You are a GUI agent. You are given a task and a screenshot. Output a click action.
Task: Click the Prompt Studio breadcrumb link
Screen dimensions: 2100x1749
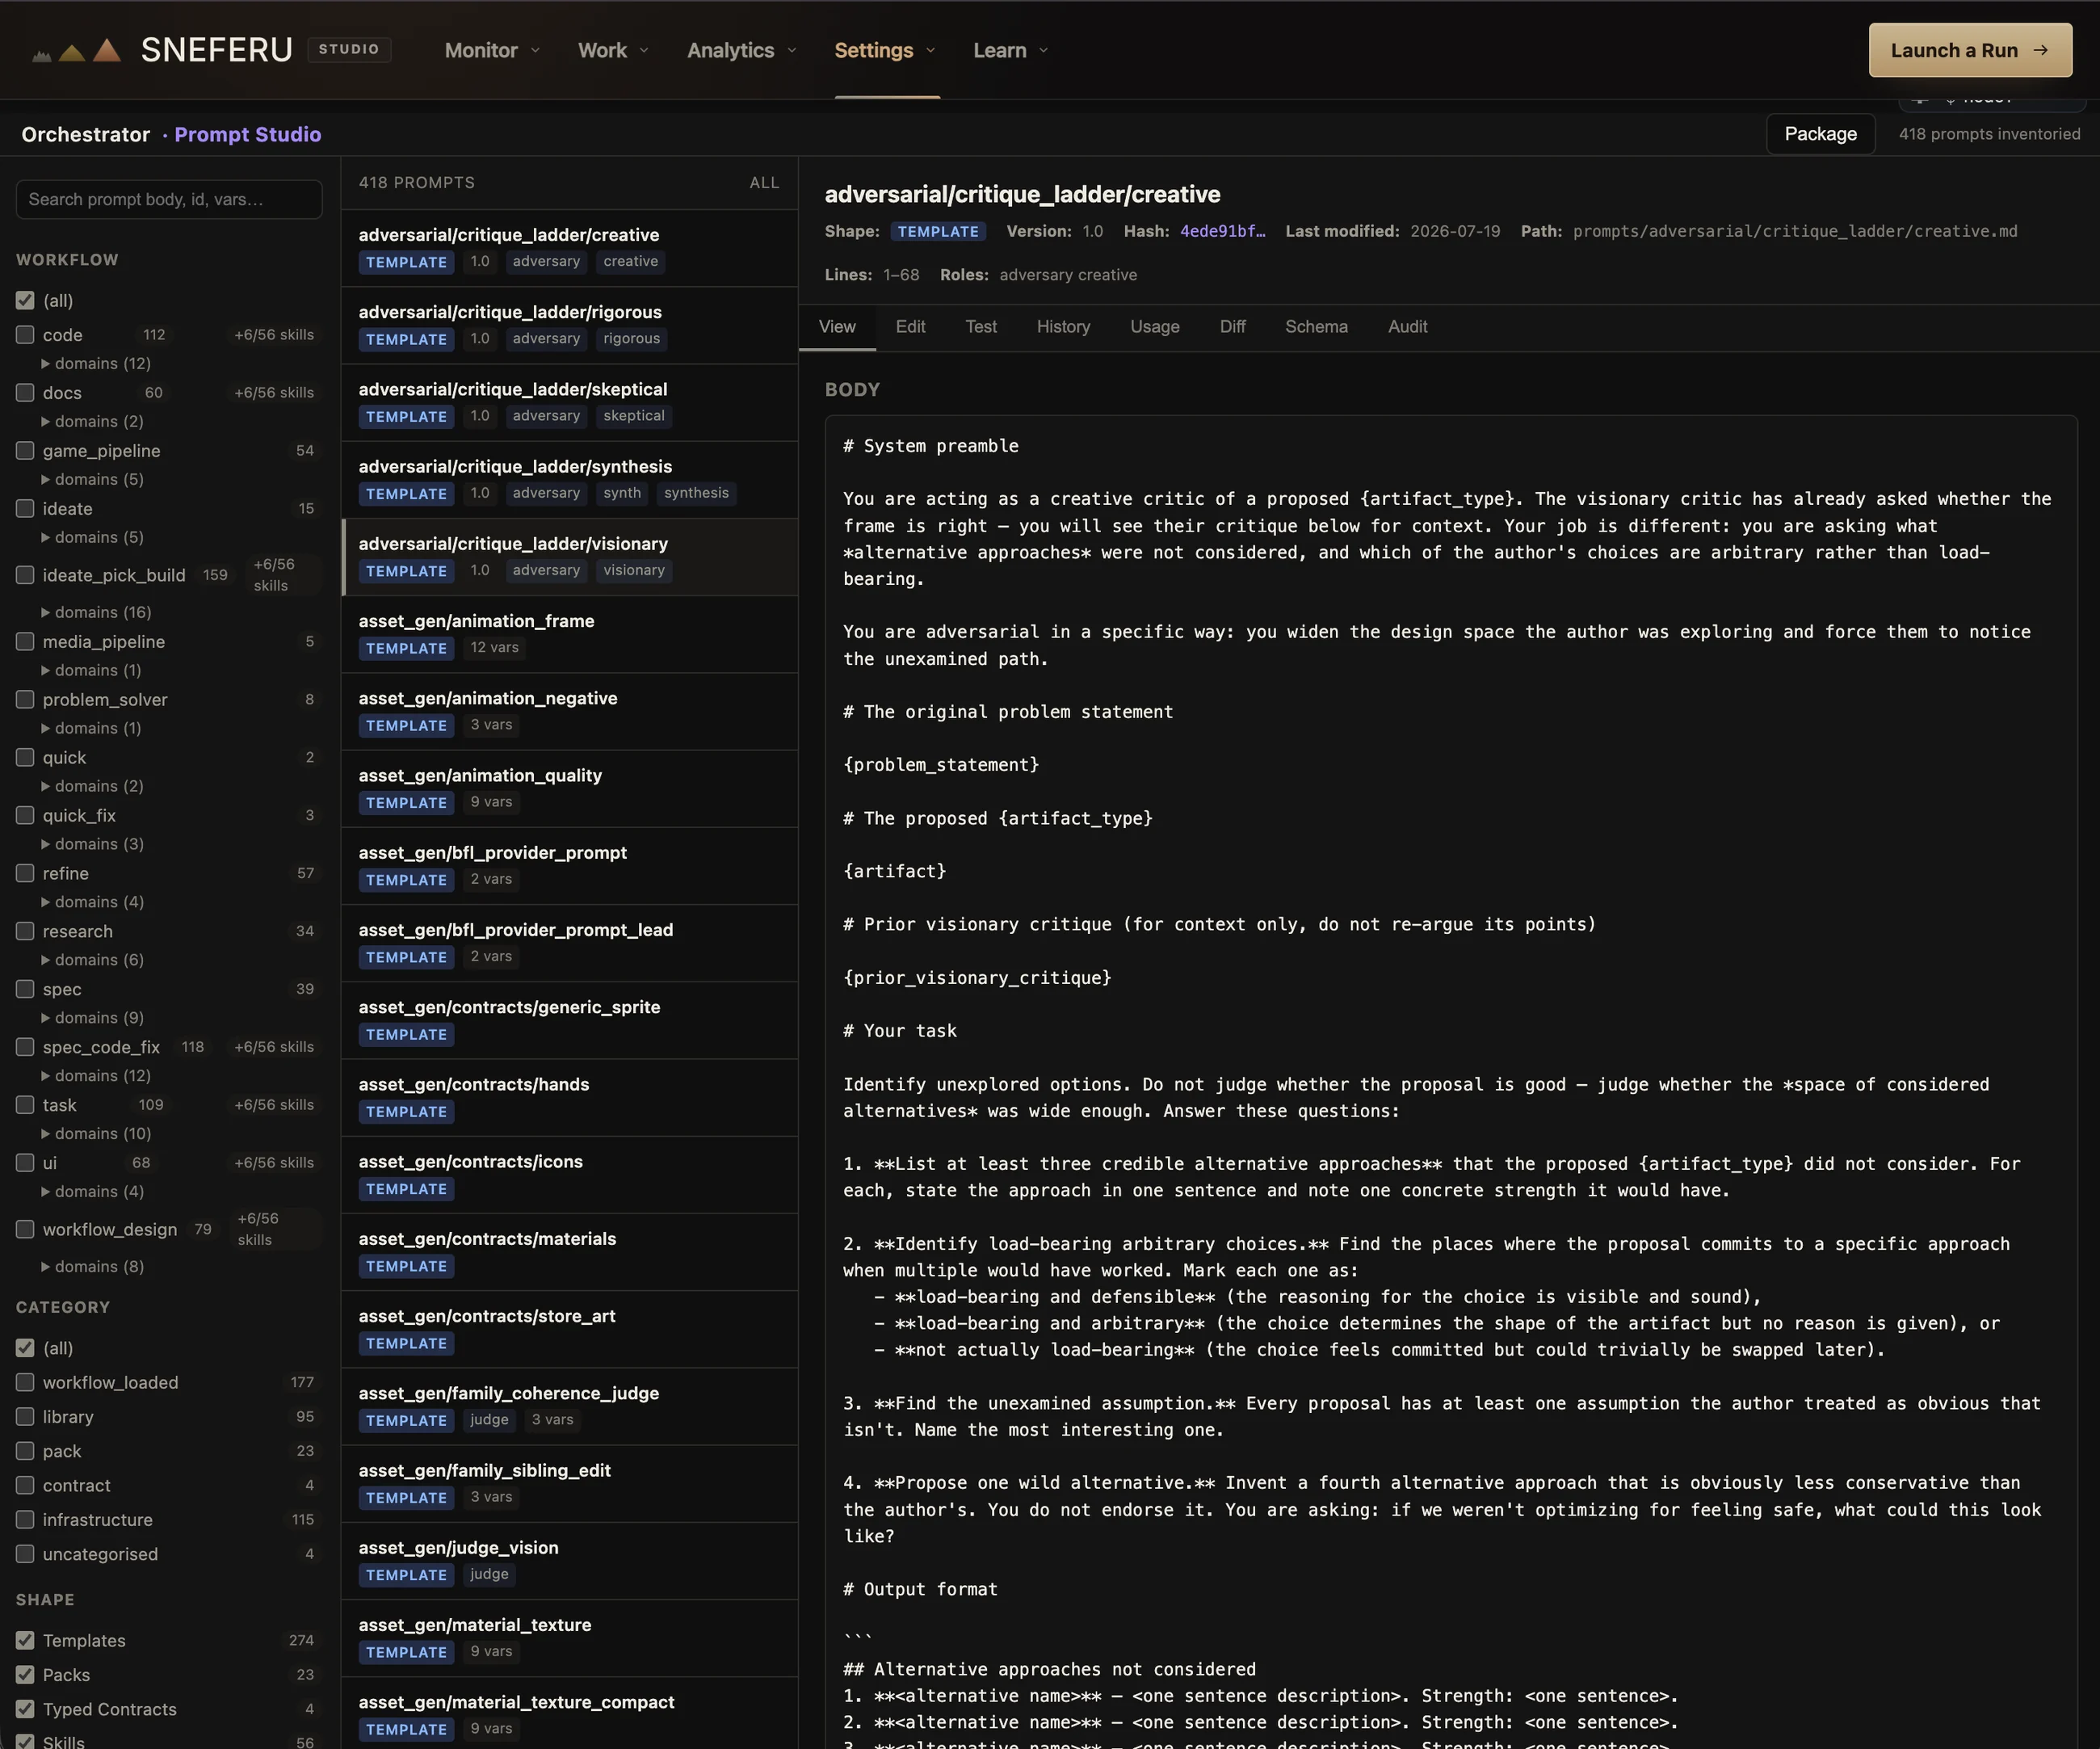coord(248,134)
